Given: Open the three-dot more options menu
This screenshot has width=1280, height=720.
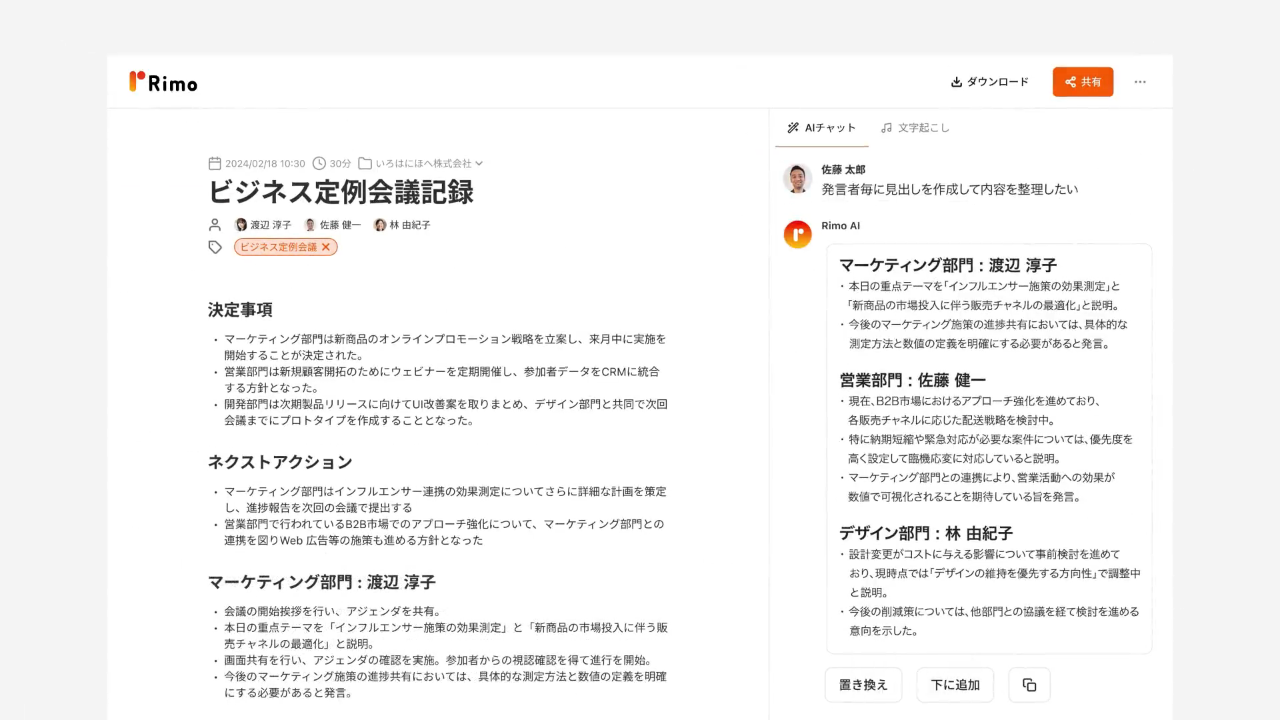Looking at the screenshot, I should tap(1140, 82).
